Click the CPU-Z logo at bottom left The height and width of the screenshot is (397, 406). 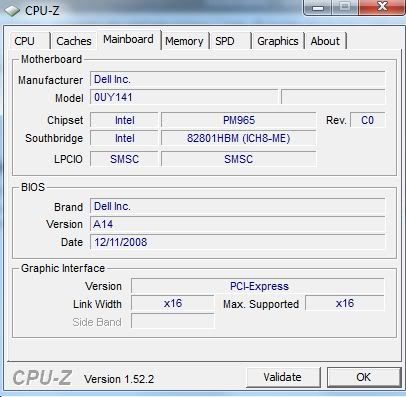click(x=42, y=378)
